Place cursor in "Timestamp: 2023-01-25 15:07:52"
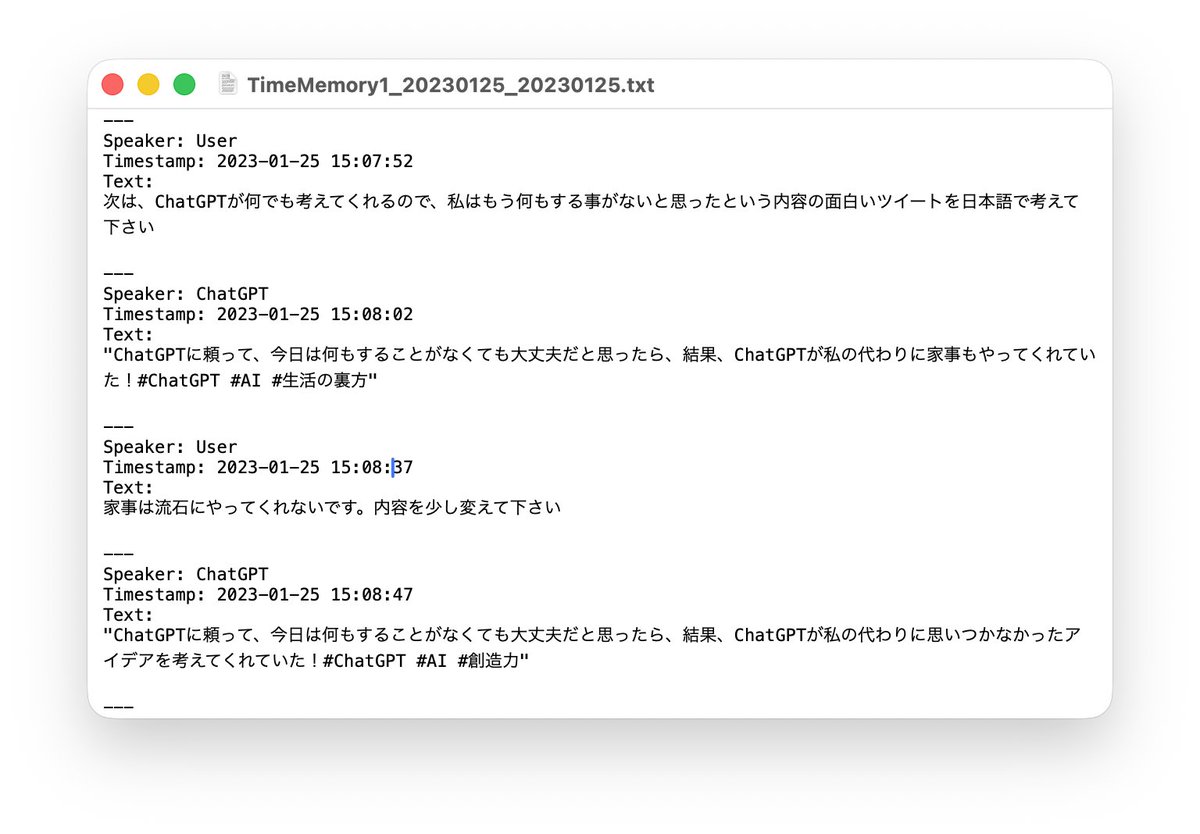Image resolution: width=1200 pixels, height=834 pixels. point(258,161)
